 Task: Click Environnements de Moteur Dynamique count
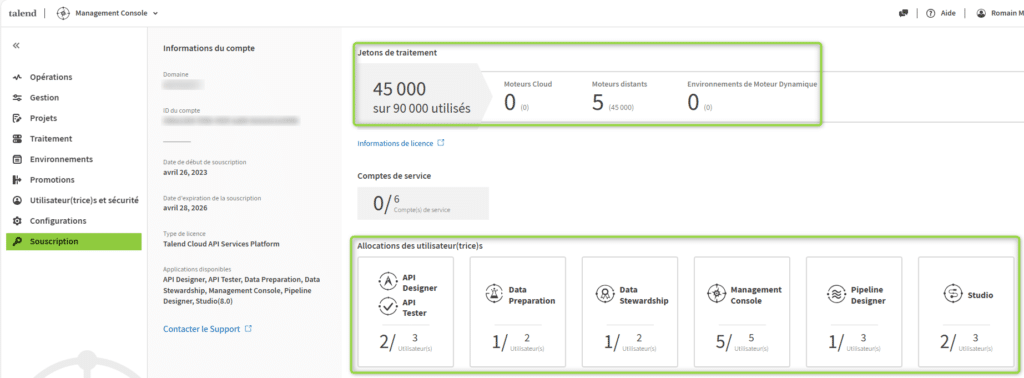pyautogui.click(x=694, y=102)
